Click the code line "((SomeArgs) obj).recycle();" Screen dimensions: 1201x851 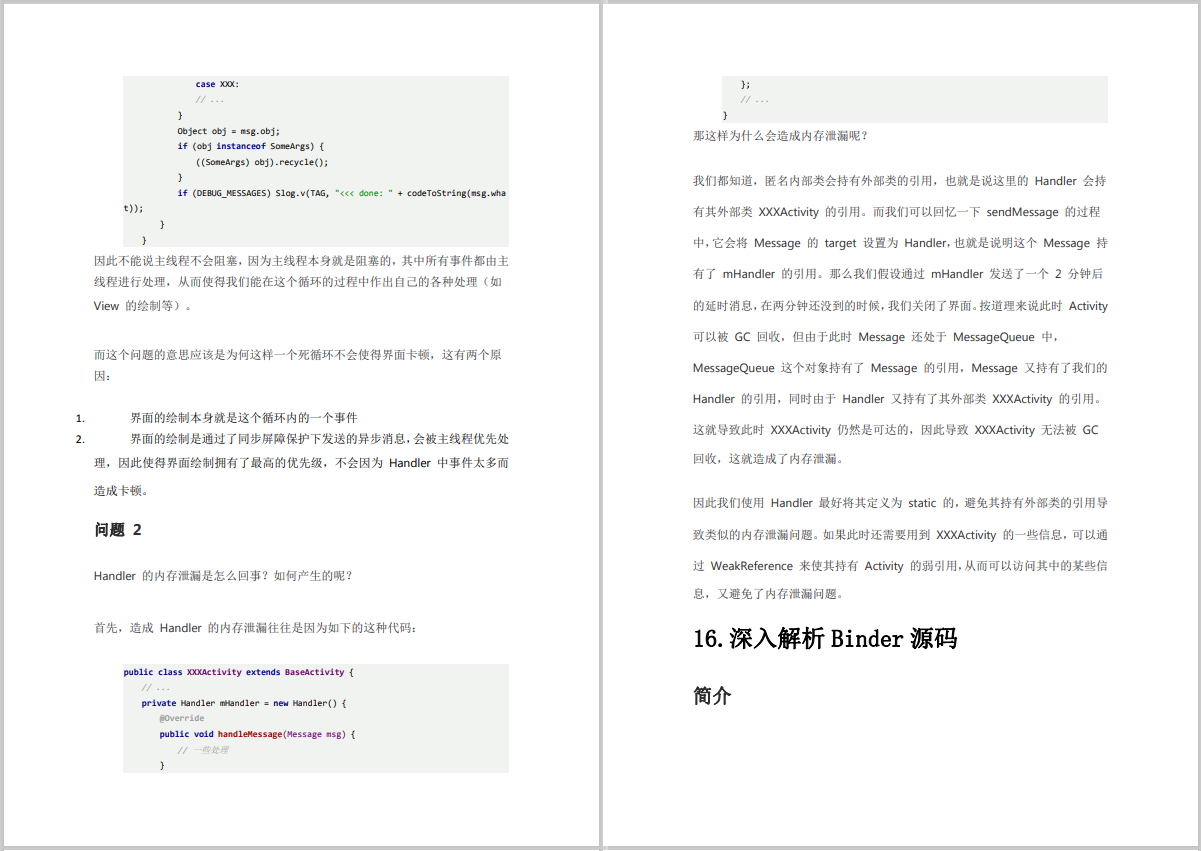coord(262,161)
